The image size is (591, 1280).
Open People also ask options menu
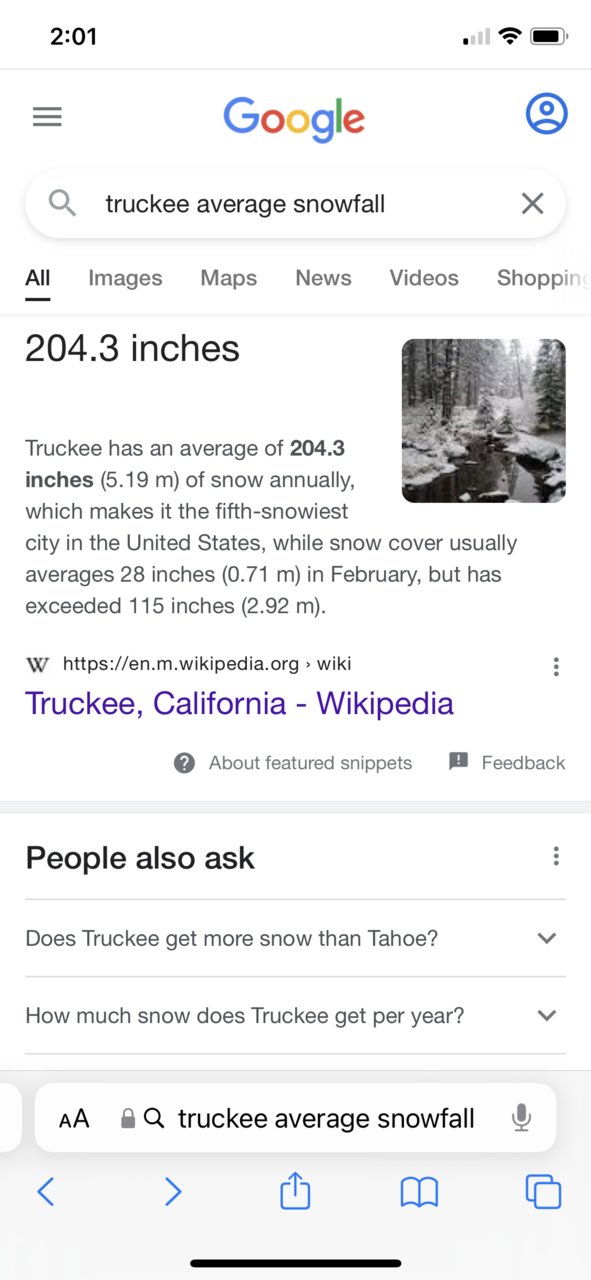556,857
